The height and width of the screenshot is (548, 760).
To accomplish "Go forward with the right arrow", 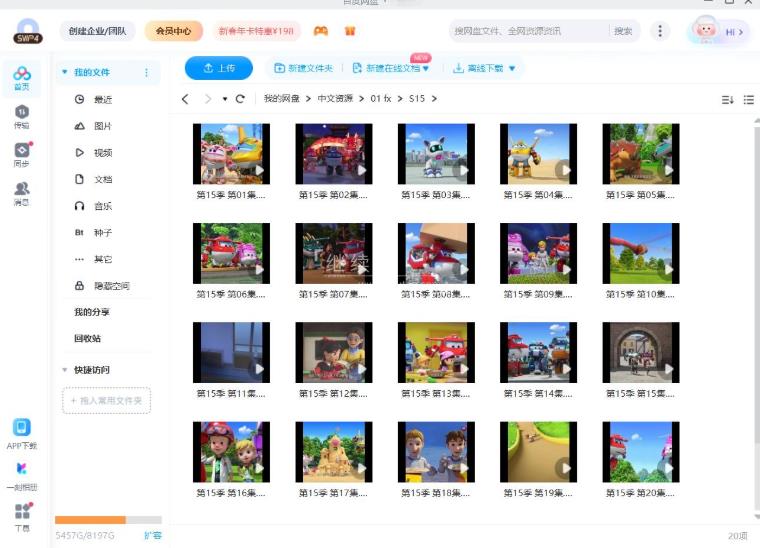I will pos(208,99).
